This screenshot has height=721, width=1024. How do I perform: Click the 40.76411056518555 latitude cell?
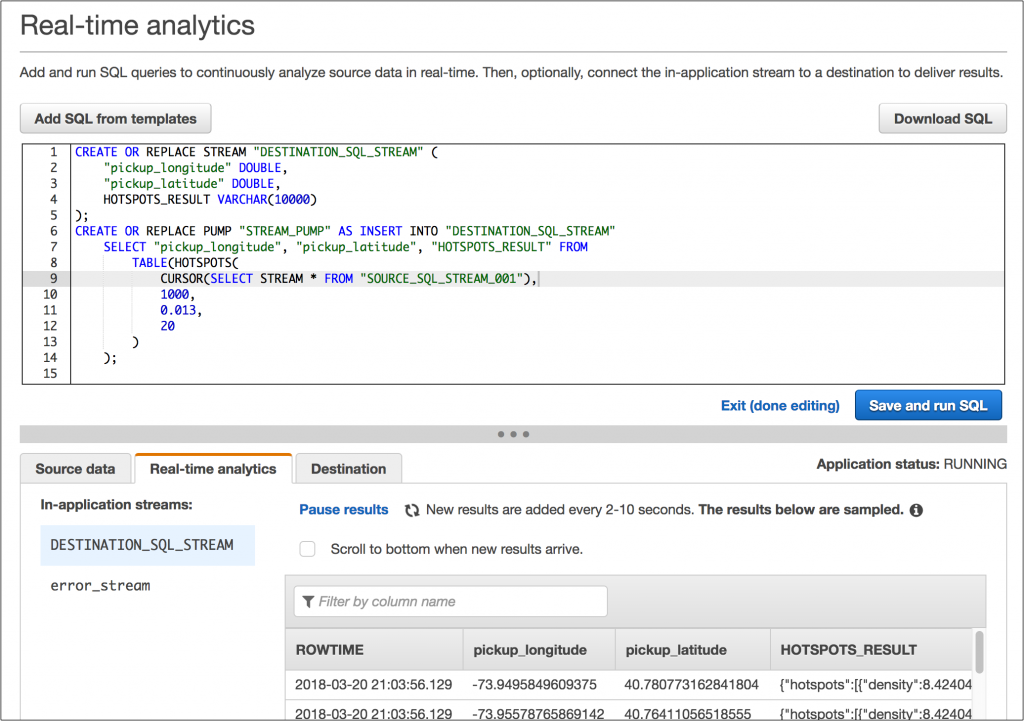point(688,714)
